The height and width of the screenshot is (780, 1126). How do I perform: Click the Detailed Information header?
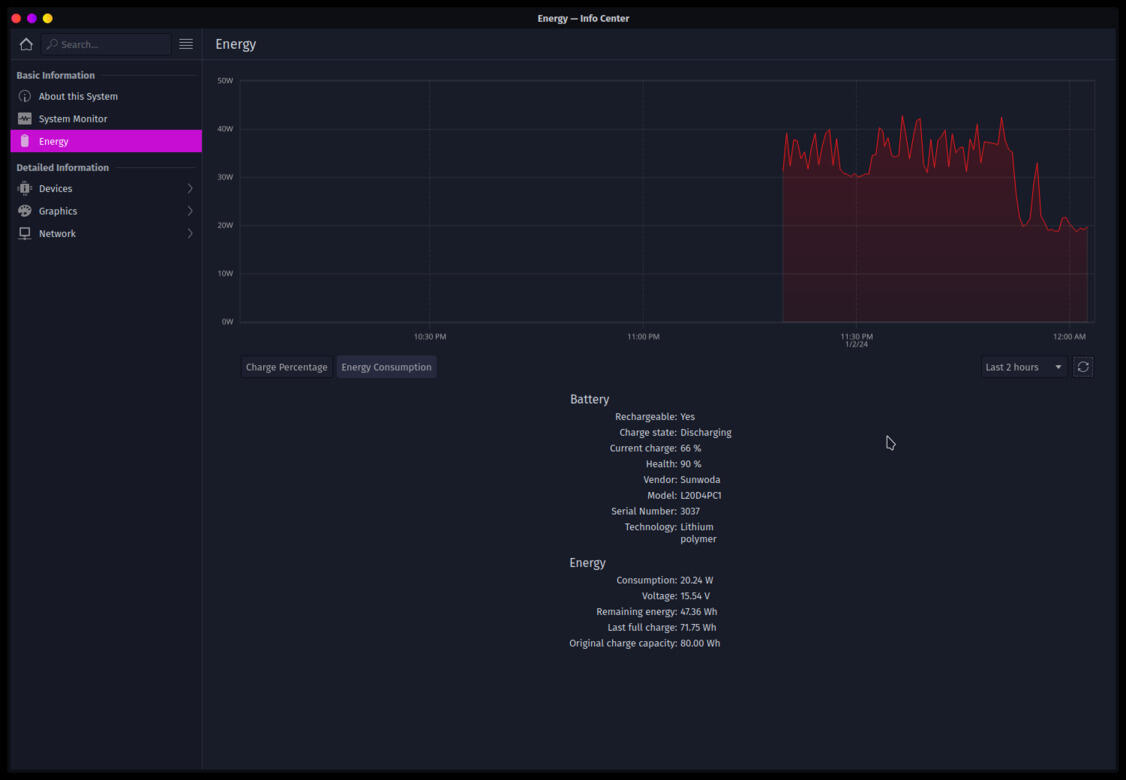(x=62, y=167)
